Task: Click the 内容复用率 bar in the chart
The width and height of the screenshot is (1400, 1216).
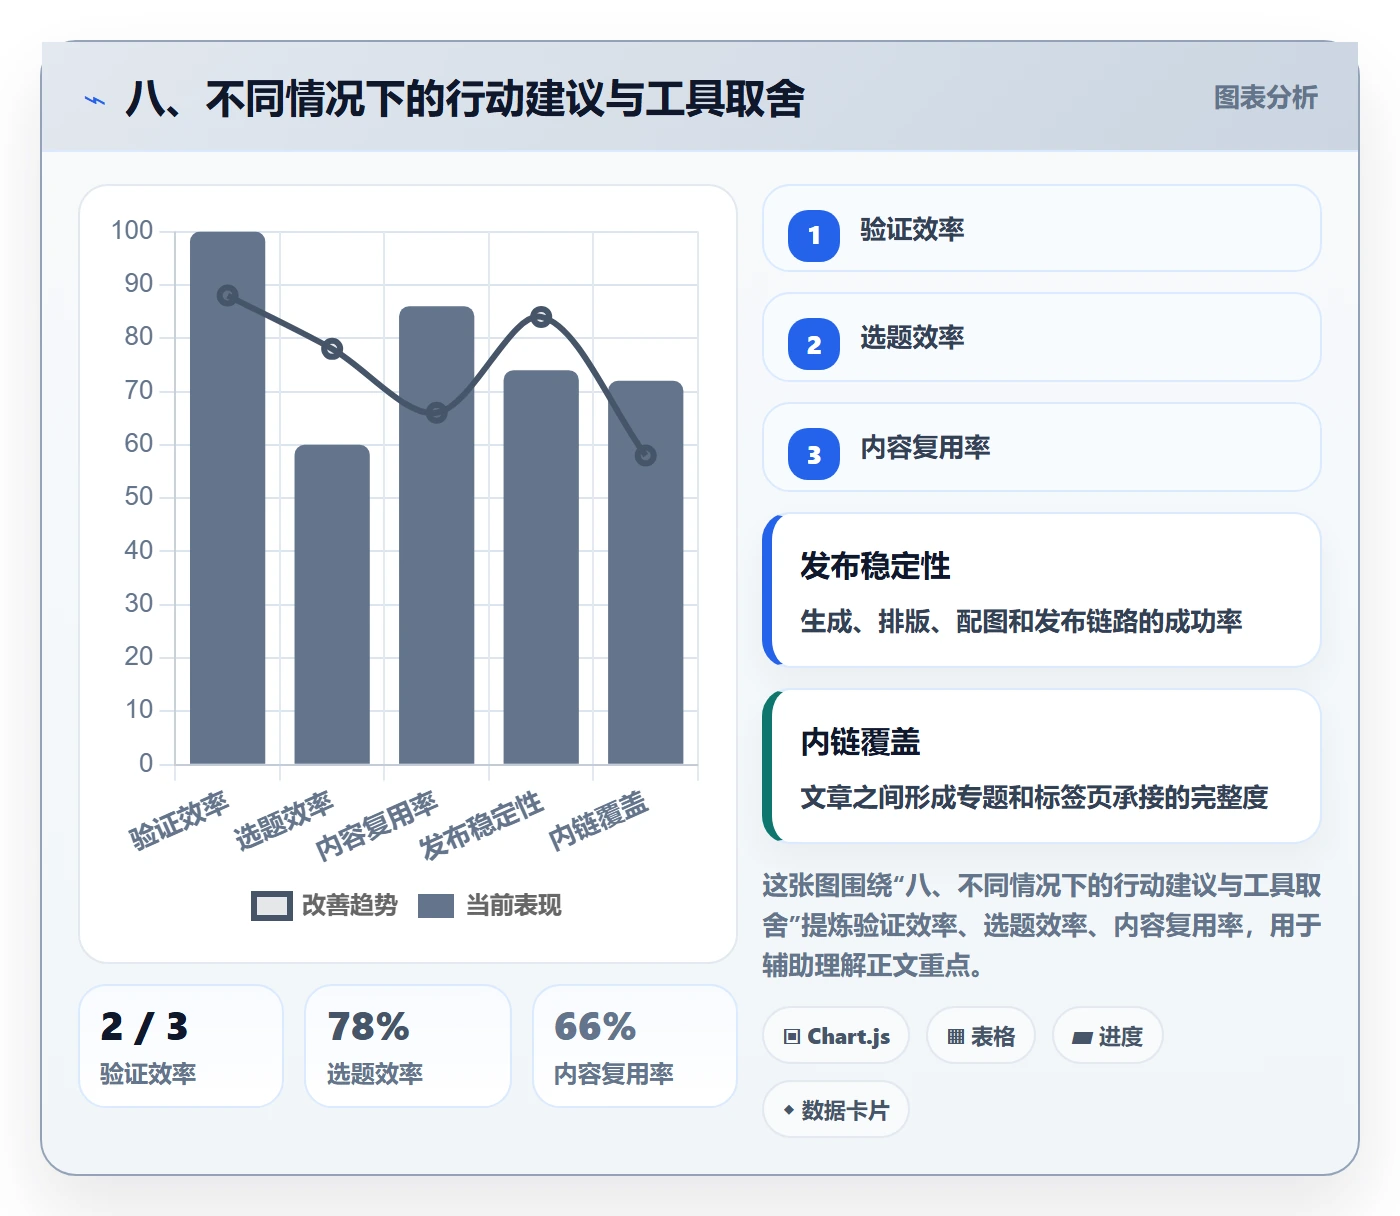Action: point(437,535)
